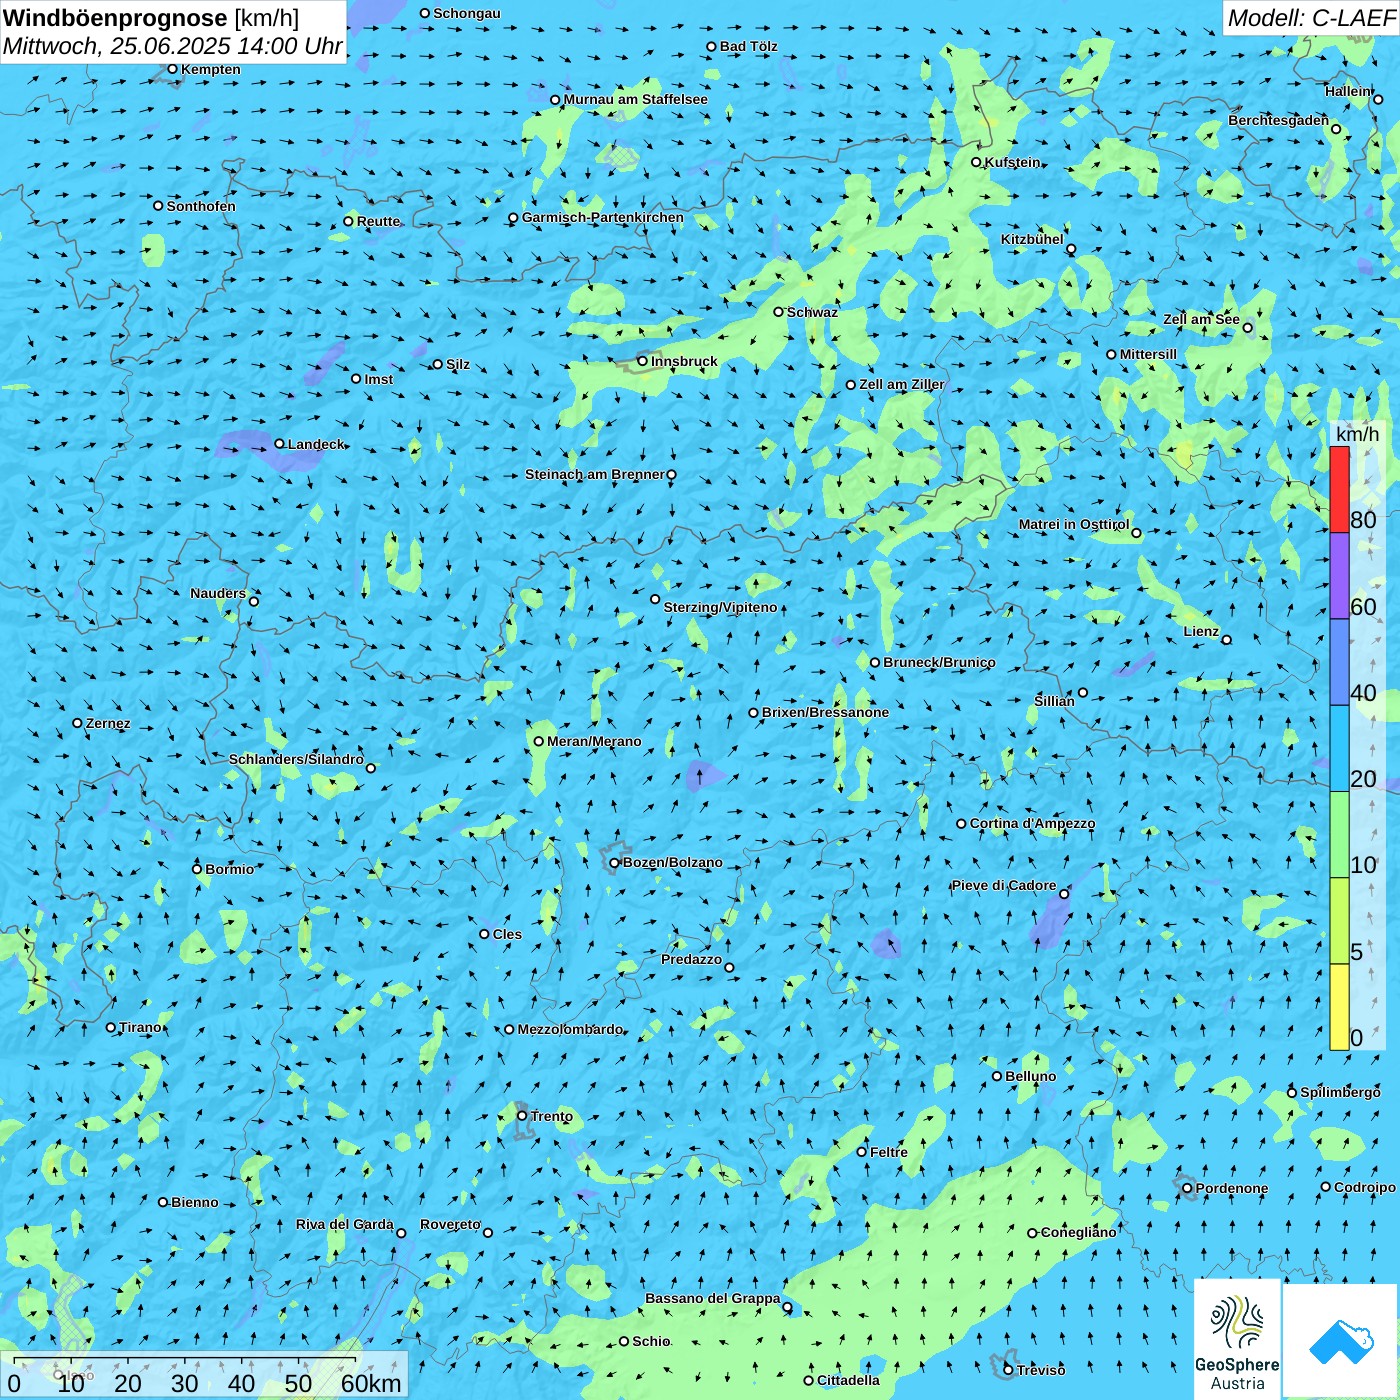Click the Sonthofen label

click(x=201, y=206)
